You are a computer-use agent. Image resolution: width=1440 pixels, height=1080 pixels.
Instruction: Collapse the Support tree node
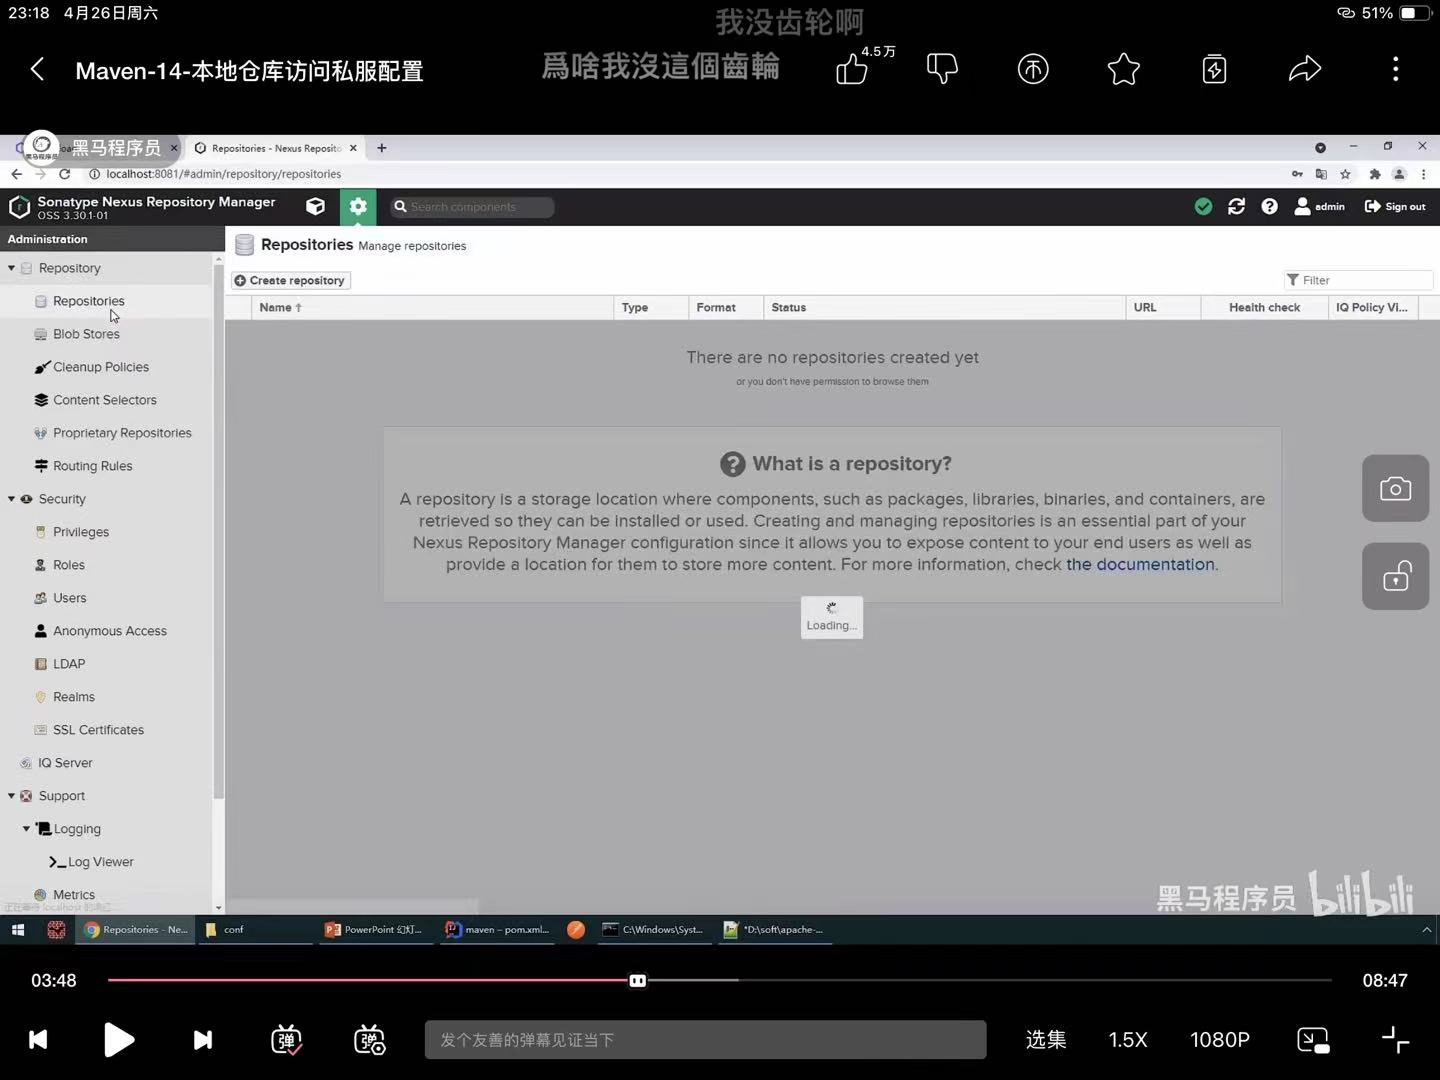[12, 796]
